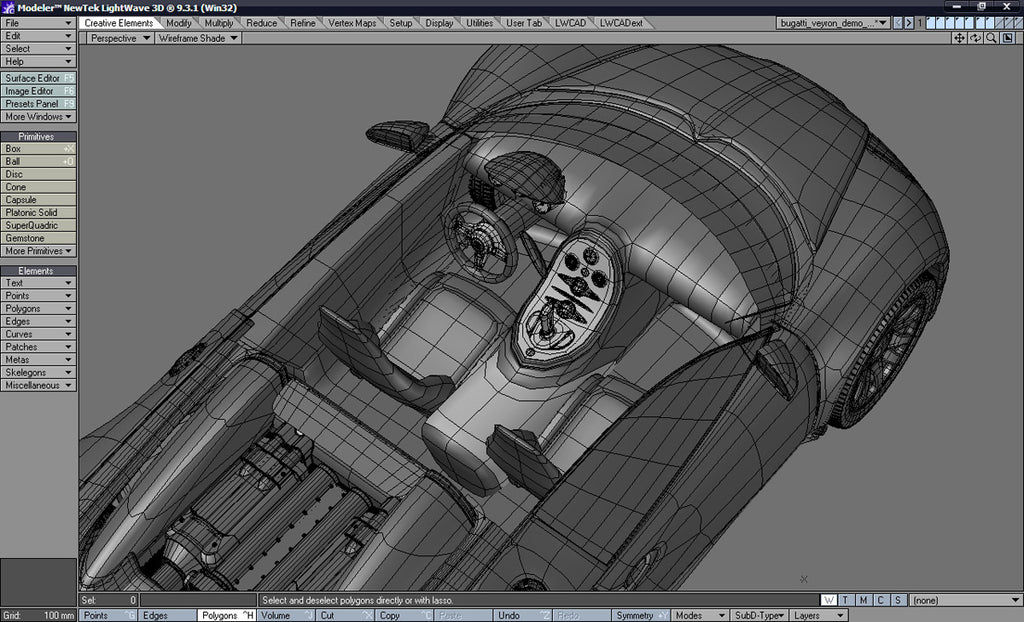1024x622 pixels.
Task: Open the Vertex Maps menu
Action: tap(352, 21)
